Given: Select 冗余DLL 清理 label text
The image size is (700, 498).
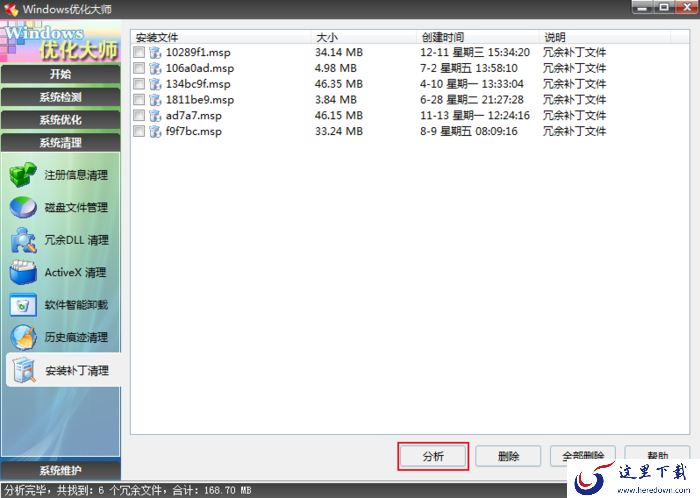Looking at the screenshot, I should [x=76, y=240].
